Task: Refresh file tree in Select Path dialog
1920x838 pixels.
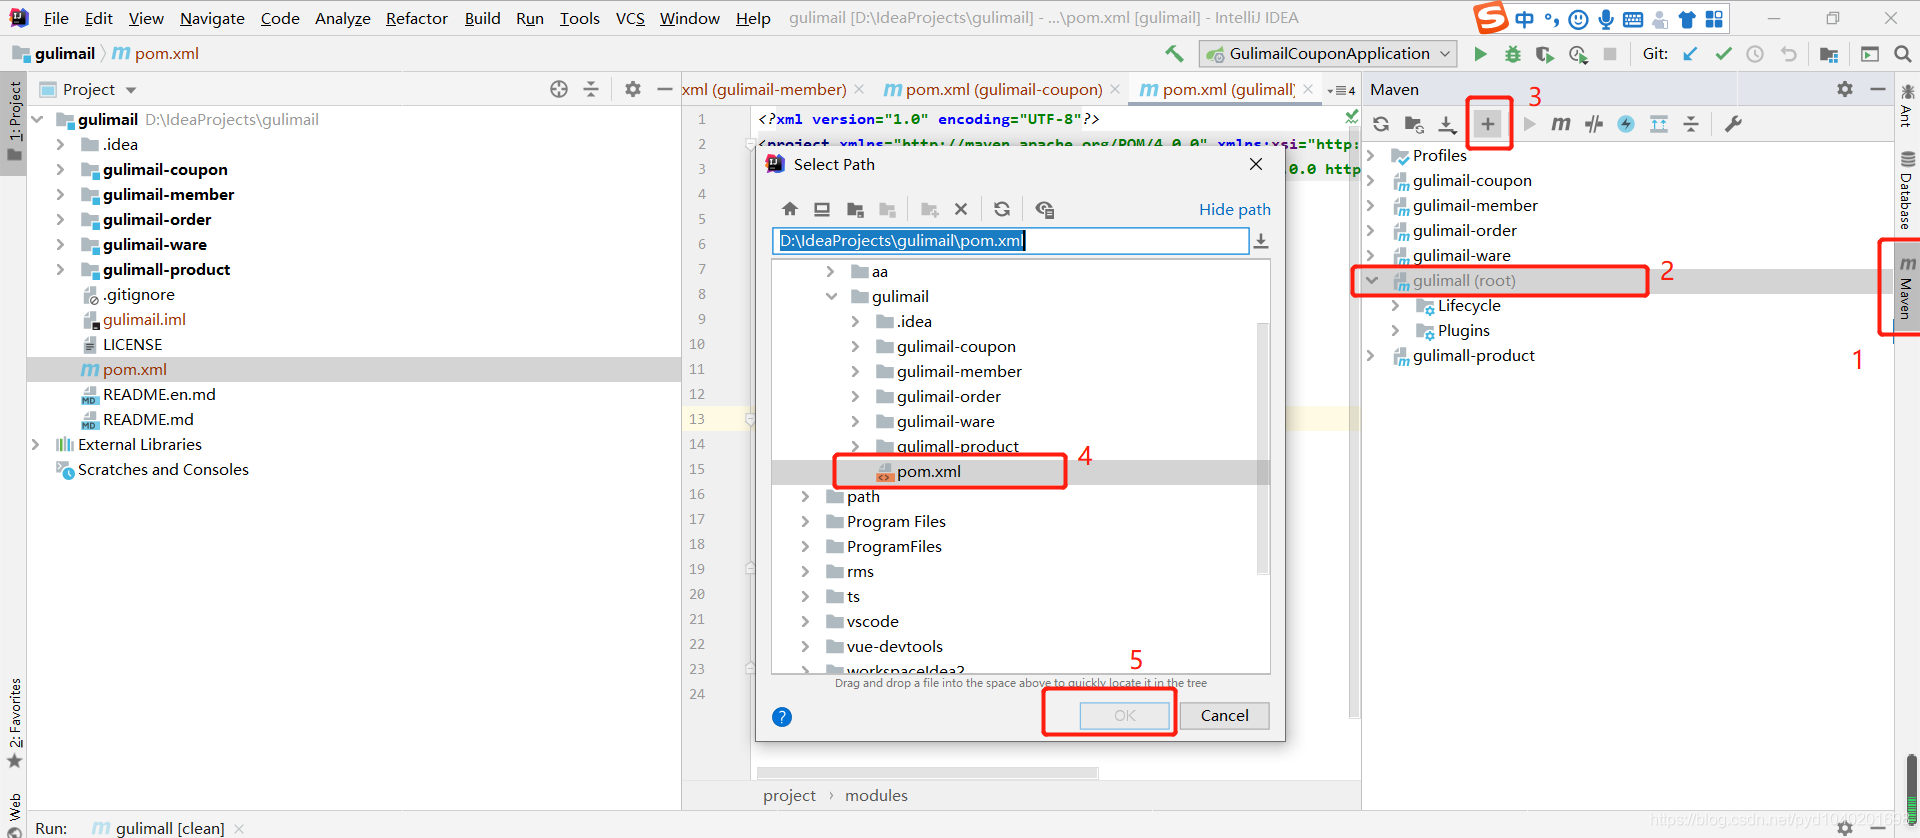Action: click(x=1002, y=209)
